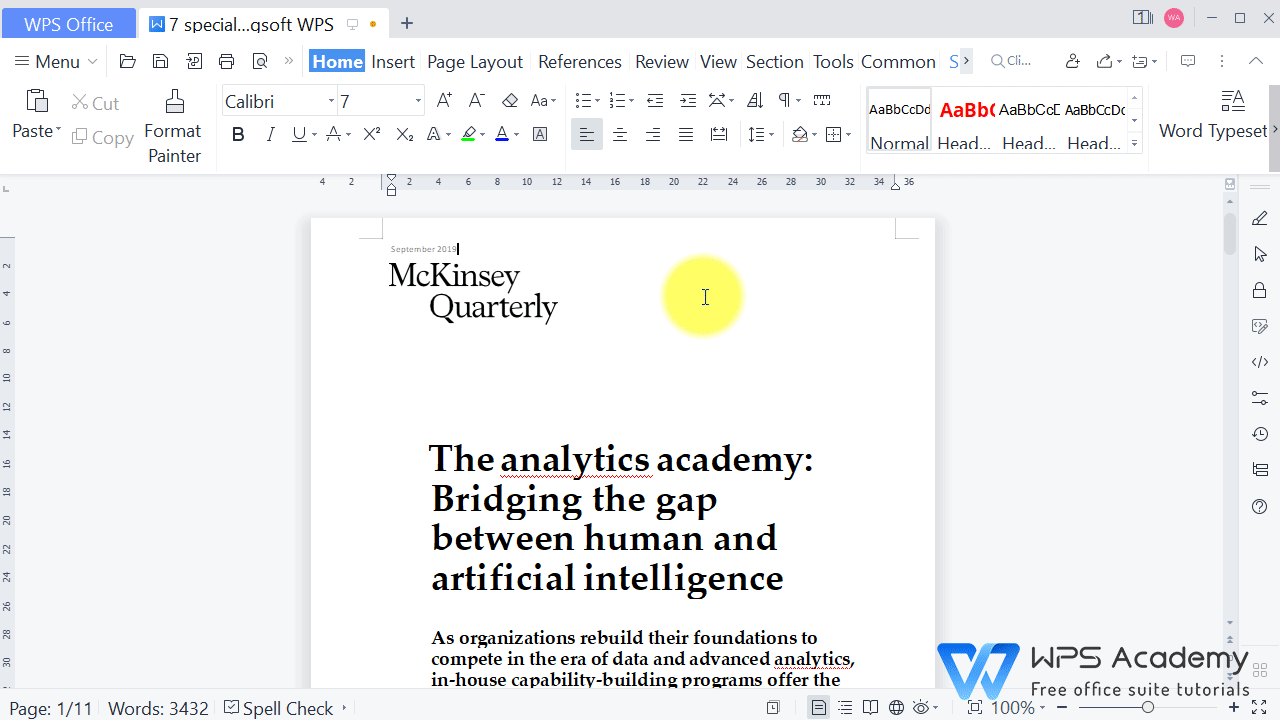Toggle italic formatting
Screen dimensions: 1280x720
coord(270,134)
